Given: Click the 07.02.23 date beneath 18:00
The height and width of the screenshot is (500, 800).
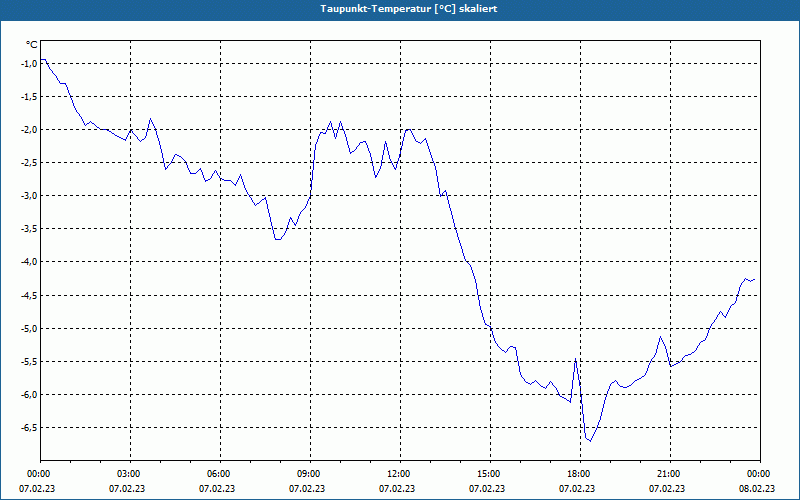Looking at the screenshot, I should point(577,489).
